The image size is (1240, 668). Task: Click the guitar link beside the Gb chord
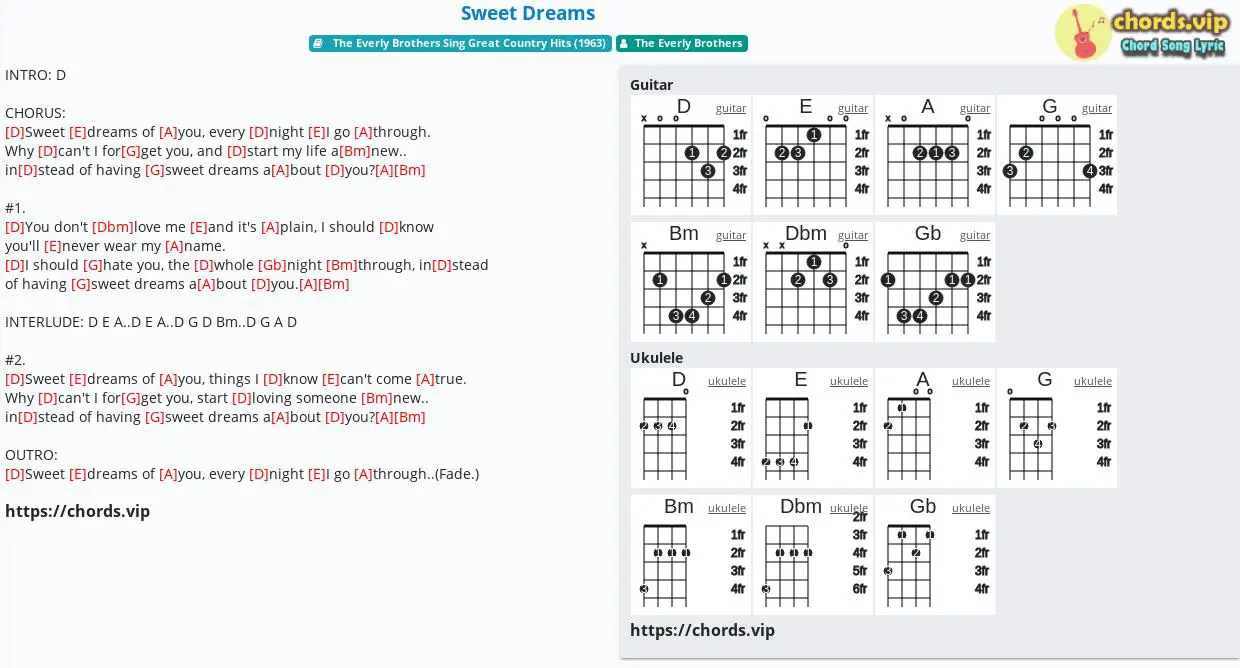975,235
